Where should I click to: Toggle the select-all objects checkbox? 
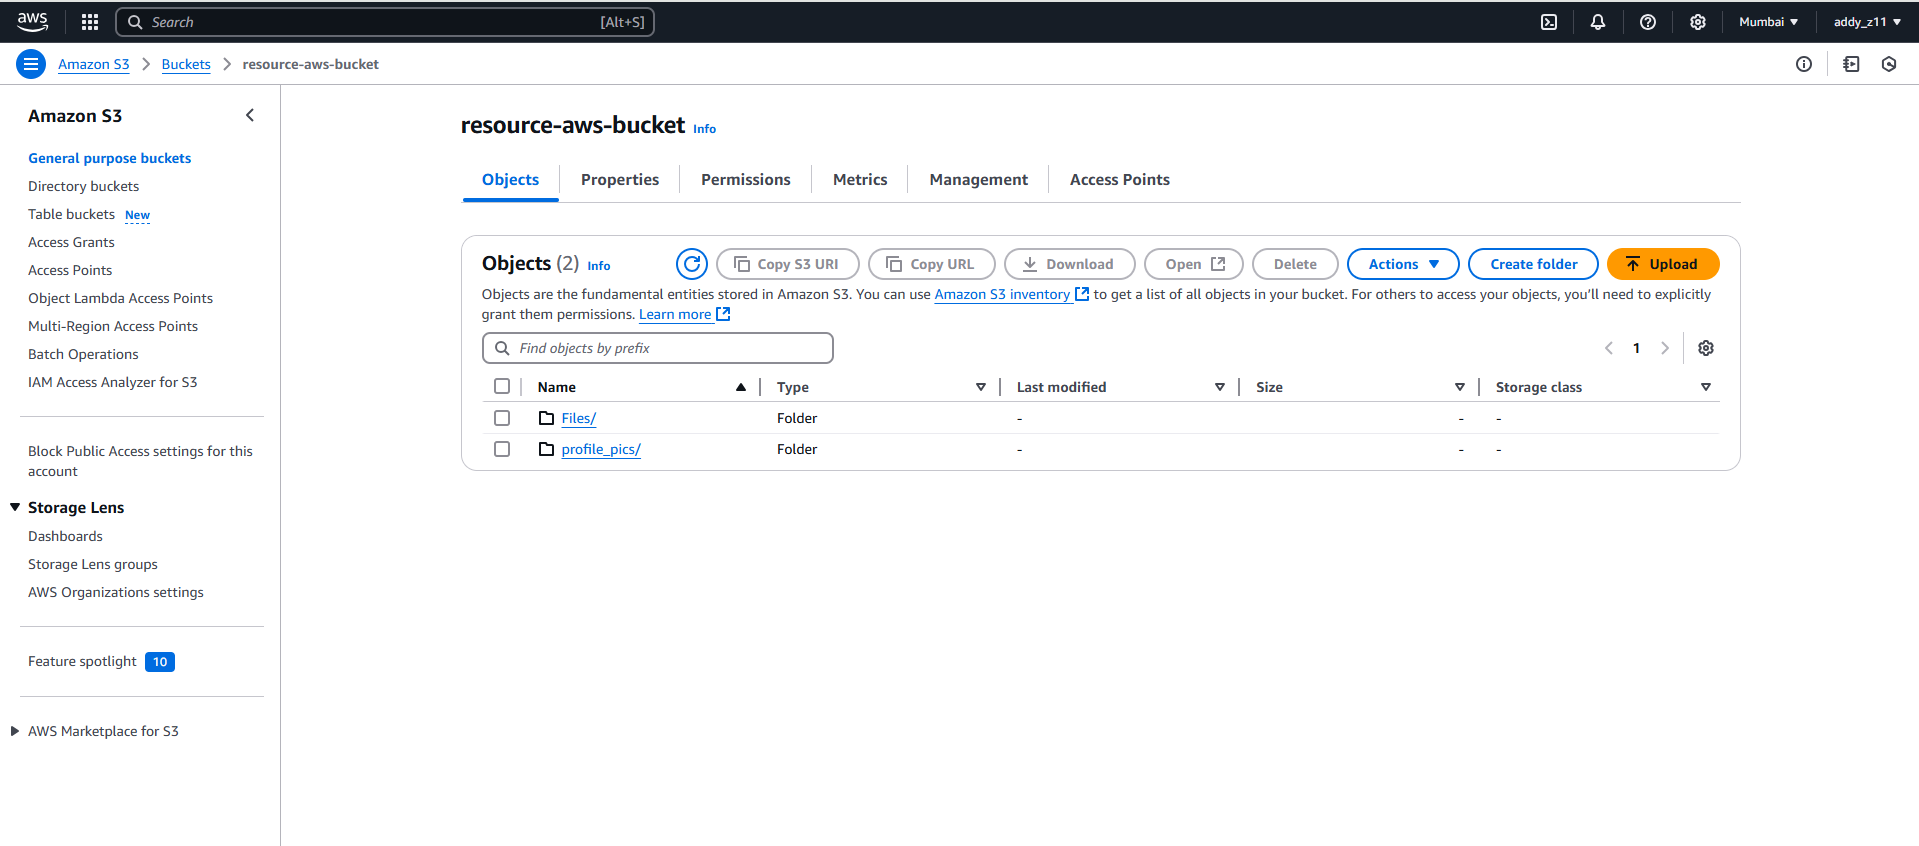502,387
